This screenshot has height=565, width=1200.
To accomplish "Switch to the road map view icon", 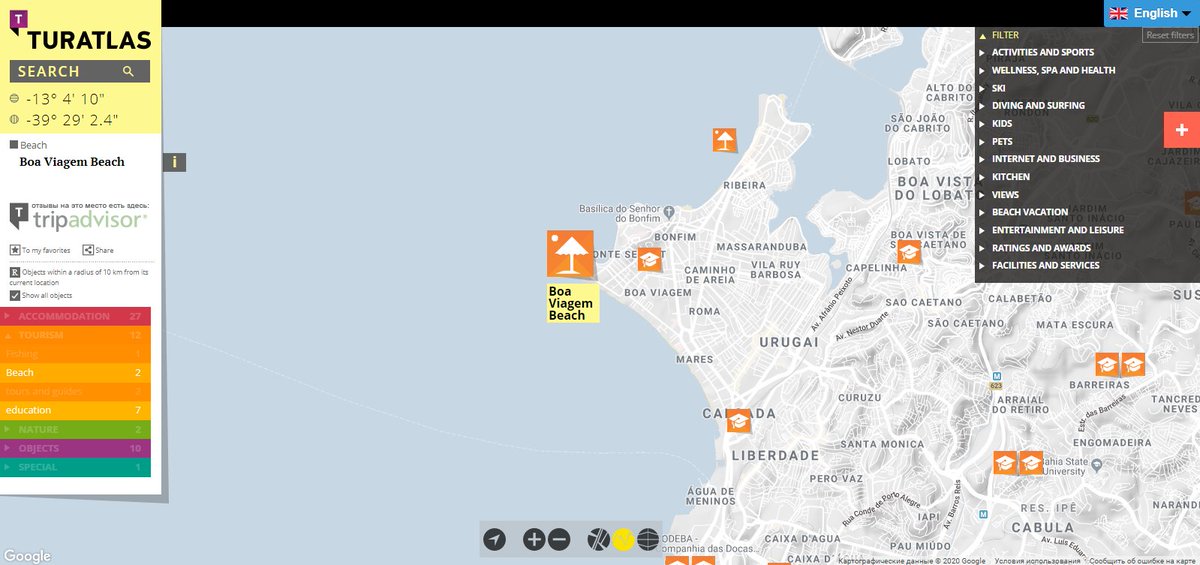I will (598, 540).
